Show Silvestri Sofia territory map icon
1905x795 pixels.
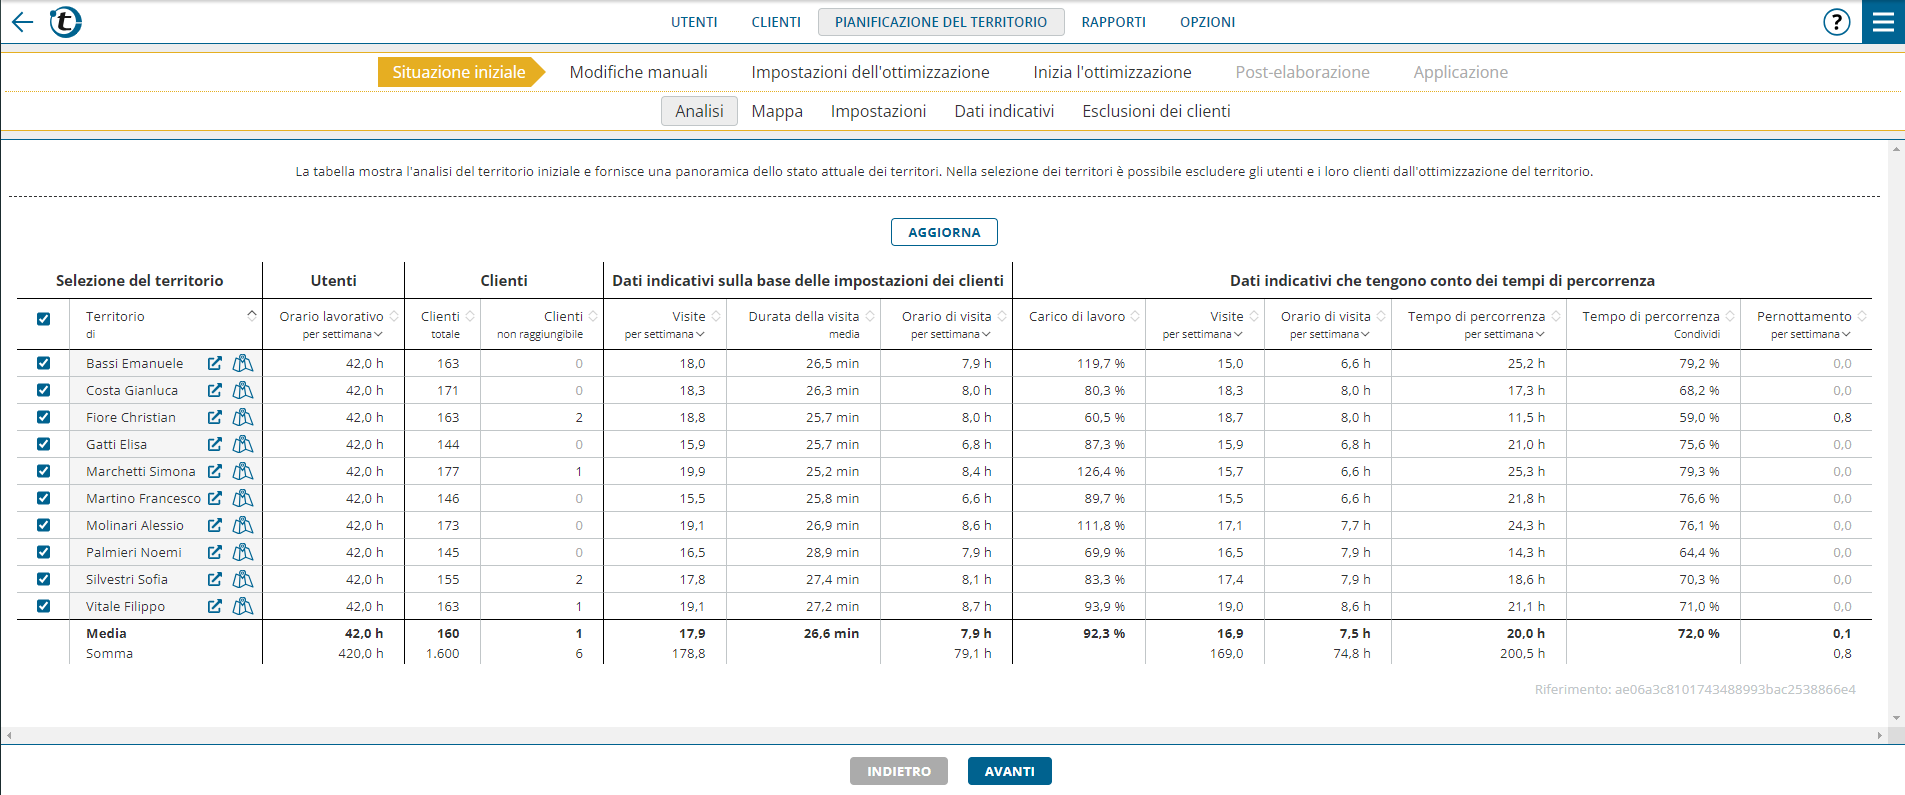[243, 579]
